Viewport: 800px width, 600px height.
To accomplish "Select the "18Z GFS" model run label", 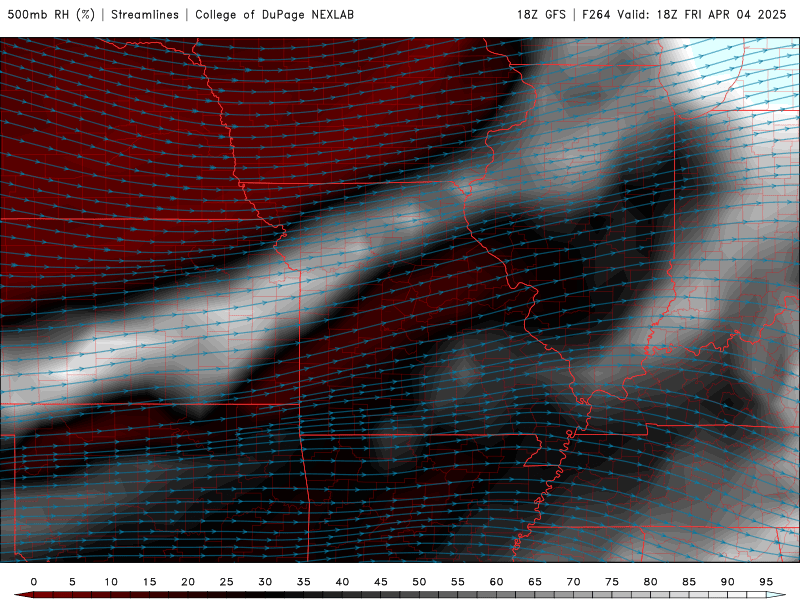I will (541, 15).
